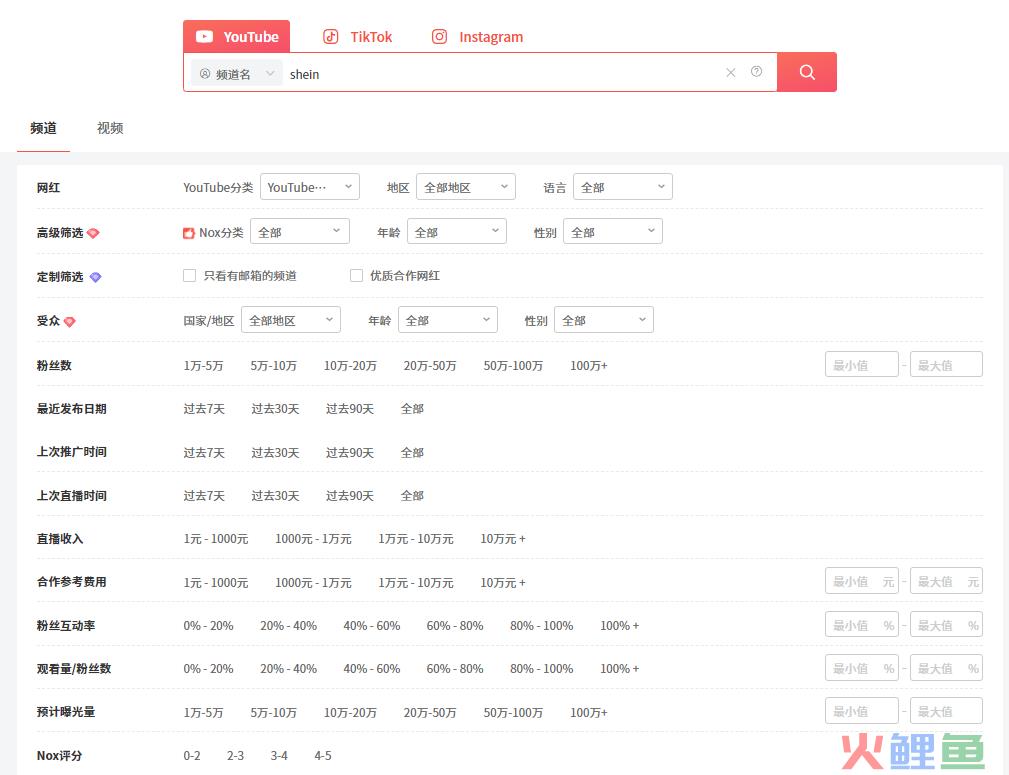Click 粉丝互动率 最大值 % input
This screenshot has width=1009, height=775.
point(946,624)
